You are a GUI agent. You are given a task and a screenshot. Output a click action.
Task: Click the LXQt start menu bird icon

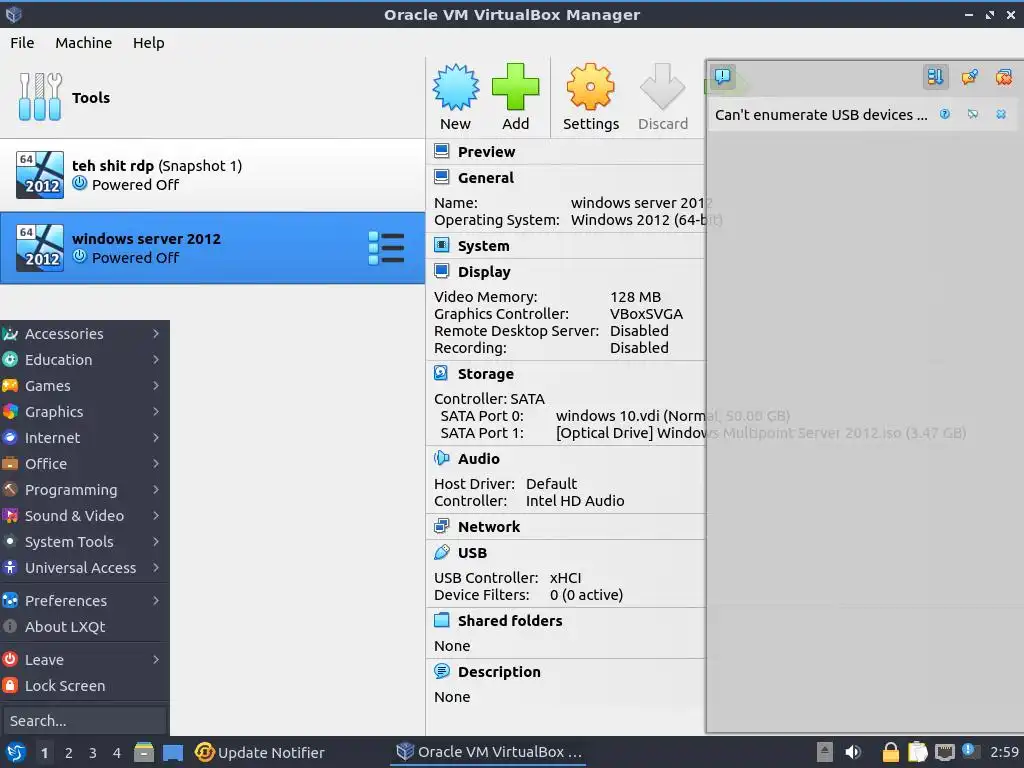click(16, 752)
